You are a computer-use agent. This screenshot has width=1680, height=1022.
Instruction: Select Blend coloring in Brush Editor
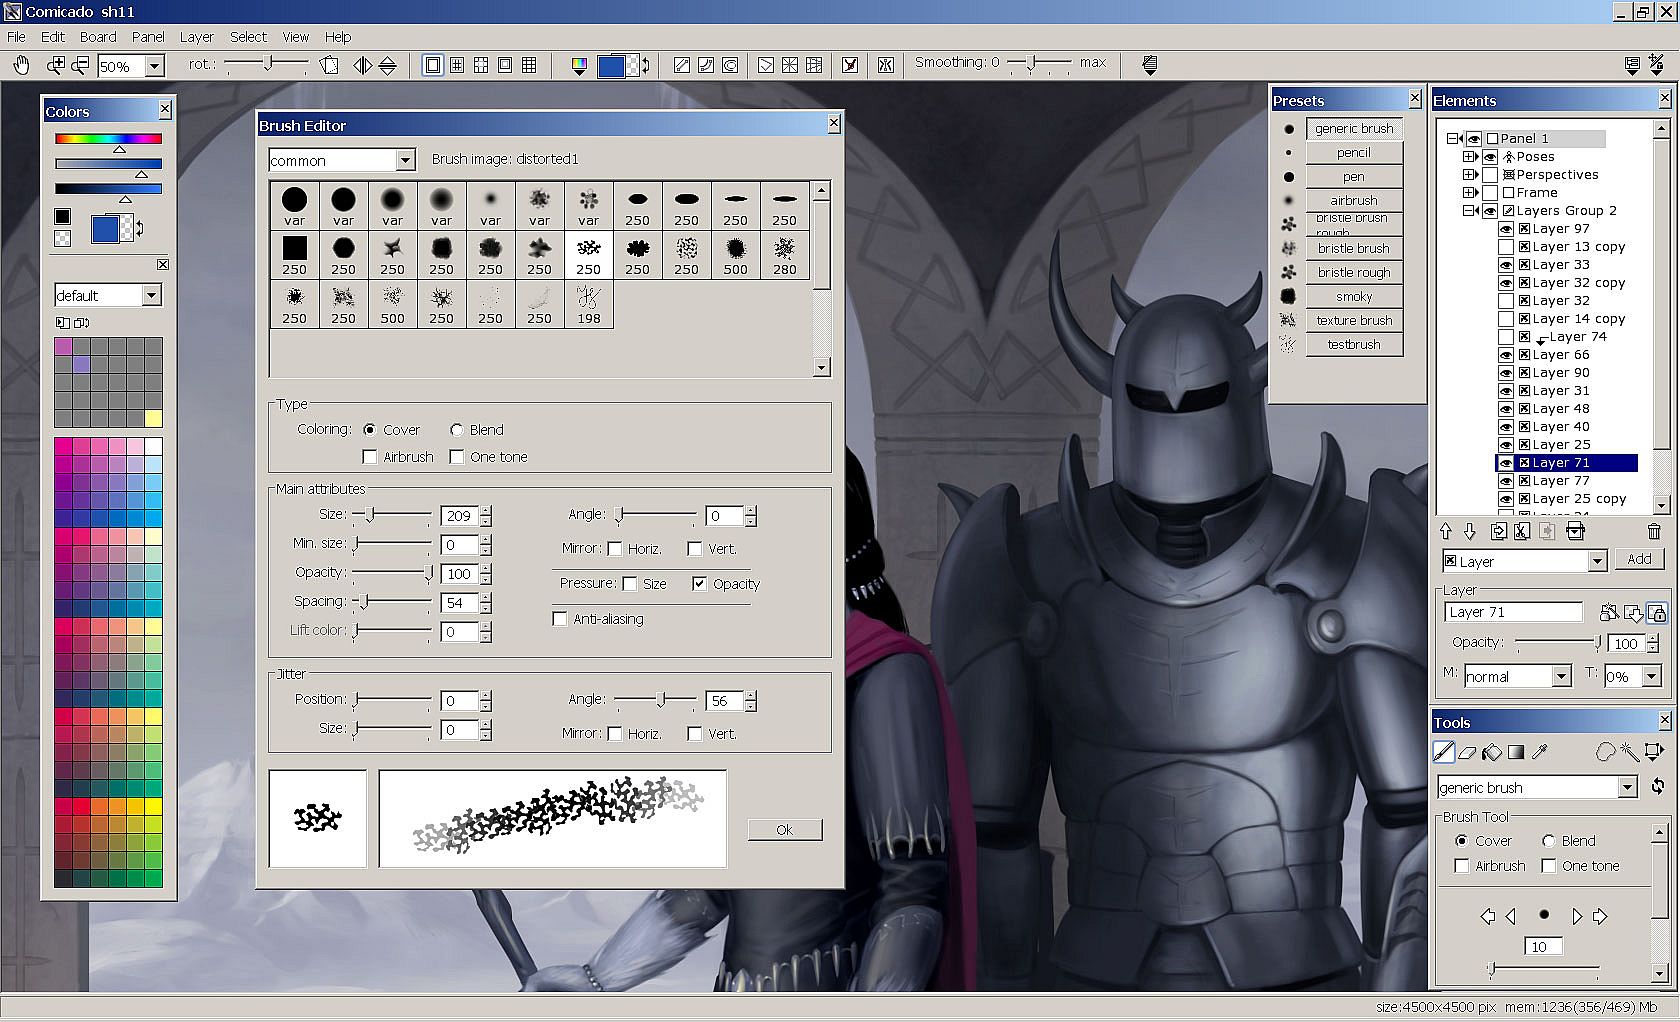coord(457,430)
